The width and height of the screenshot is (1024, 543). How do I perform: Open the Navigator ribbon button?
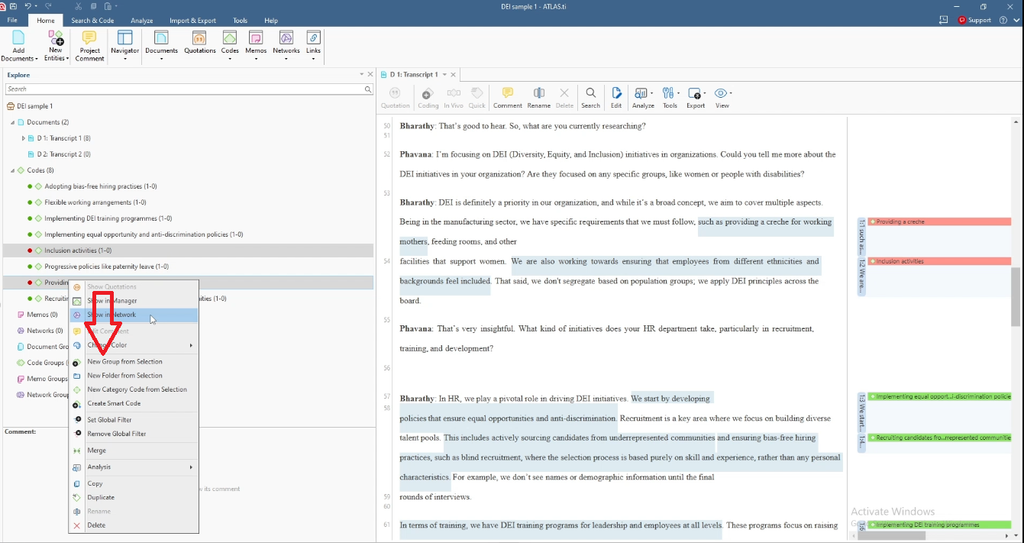(125, 46)
